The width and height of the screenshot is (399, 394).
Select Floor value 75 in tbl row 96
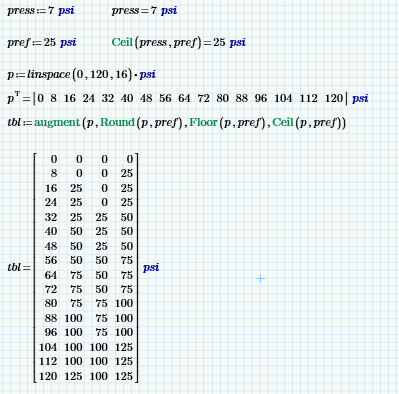point(101,332)
